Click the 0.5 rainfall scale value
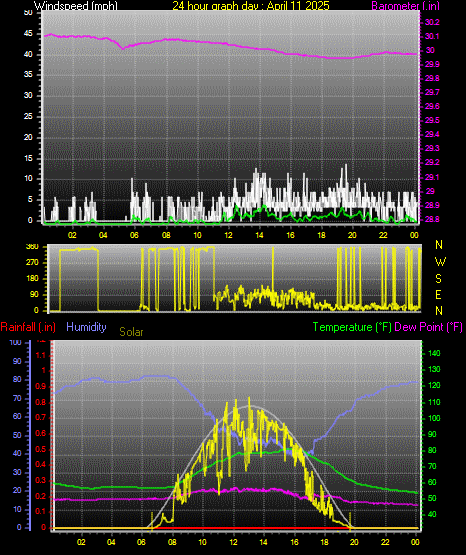Image resolution: width=466 pixels, height=555 pixels. point(41,450)
